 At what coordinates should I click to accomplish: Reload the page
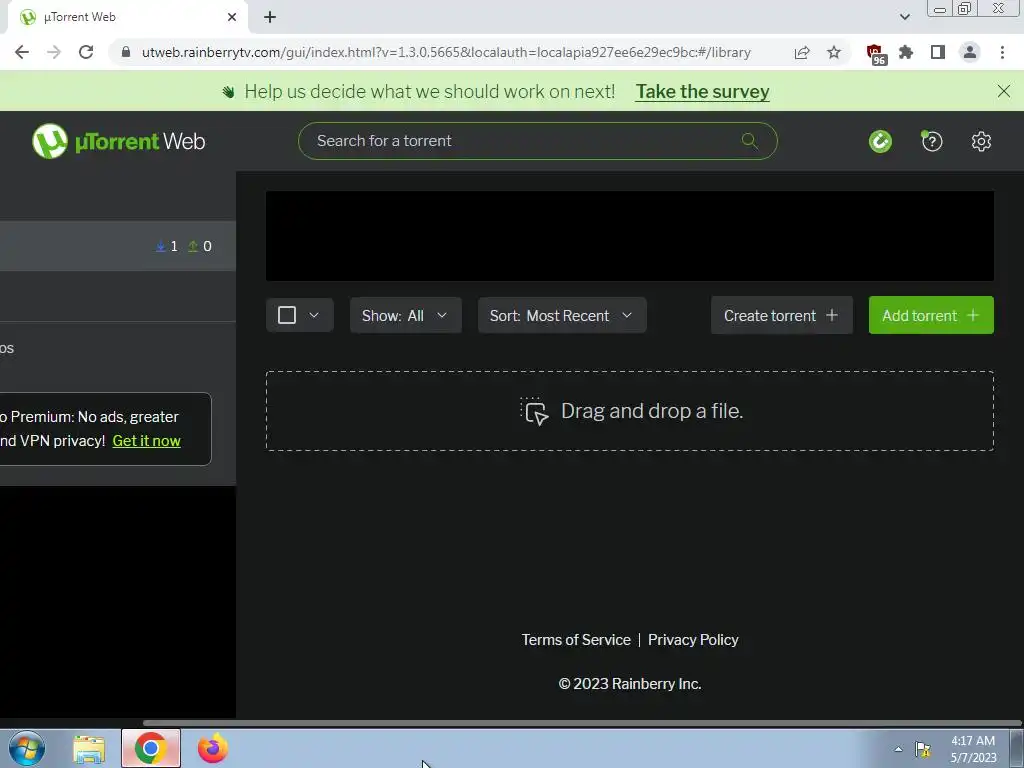pos(86,52)
